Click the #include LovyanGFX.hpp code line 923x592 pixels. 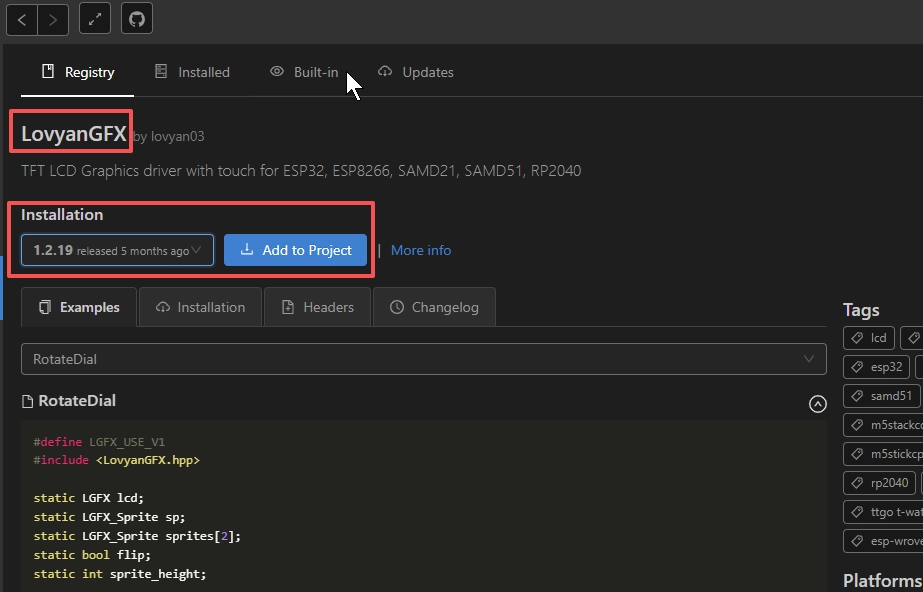coord(117,460)
